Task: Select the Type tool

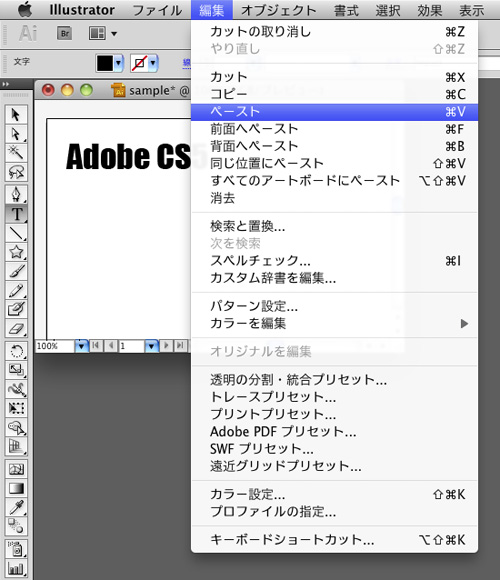Action: [16, 213]
